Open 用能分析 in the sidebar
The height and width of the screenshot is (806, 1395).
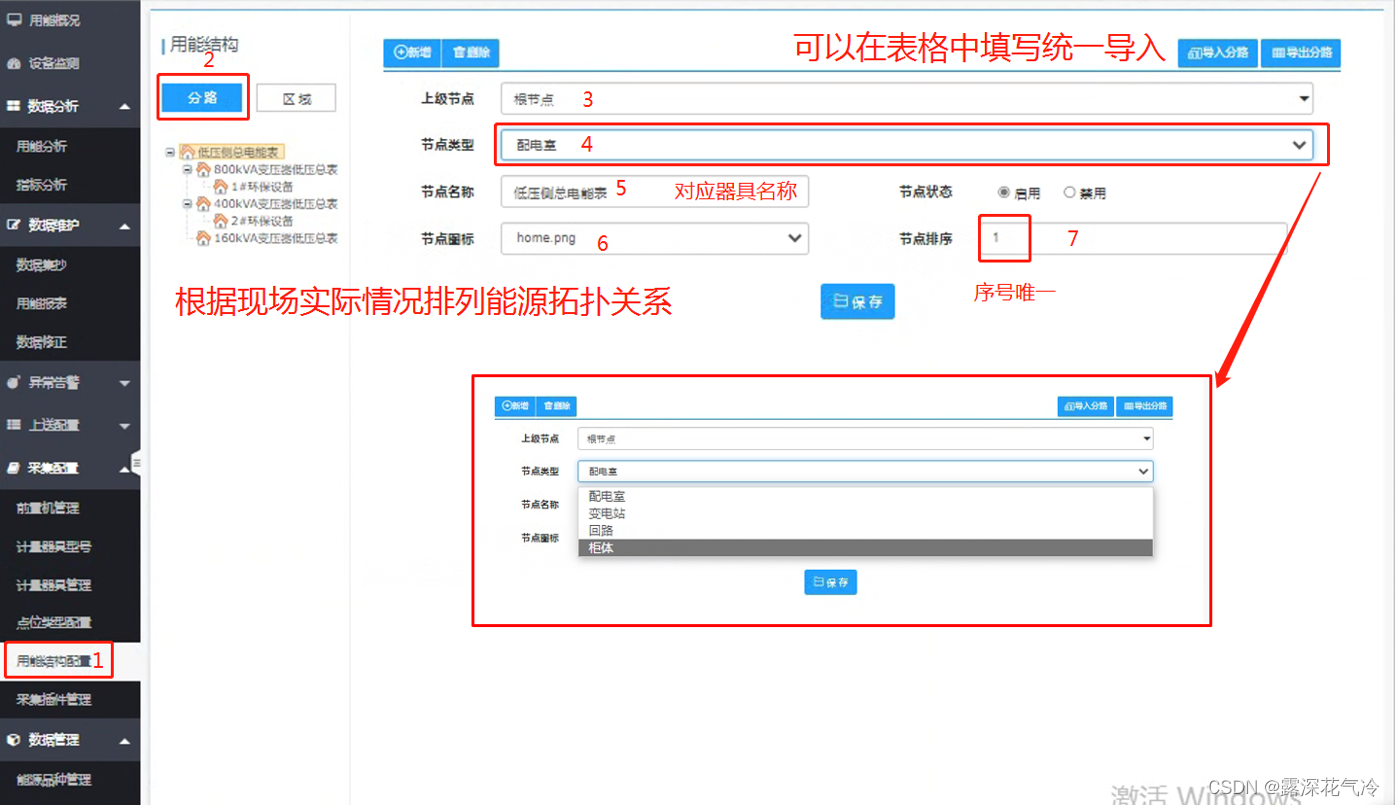point(42,147)
